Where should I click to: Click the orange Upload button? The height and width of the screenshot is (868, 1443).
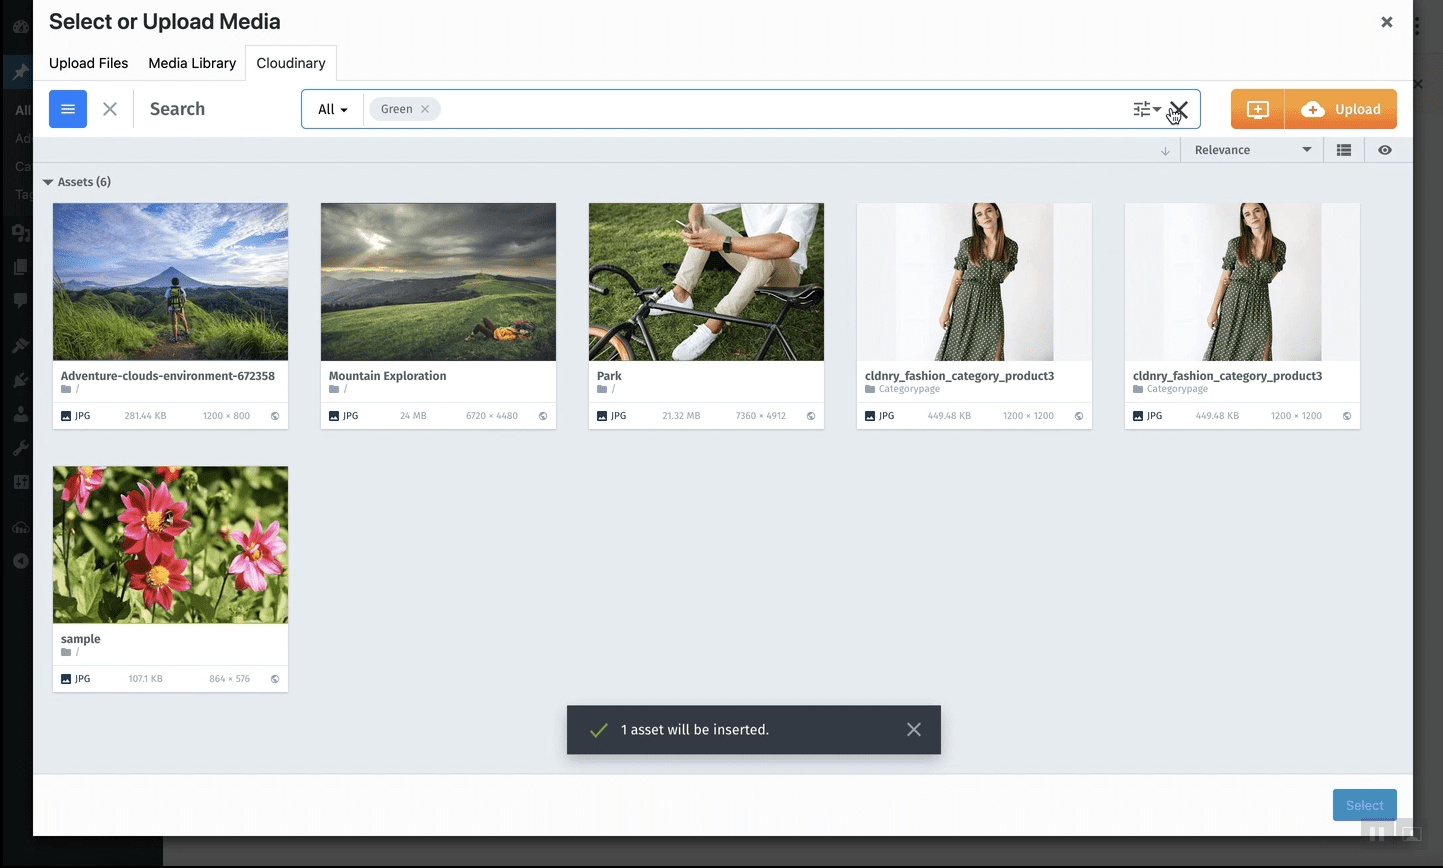[1342, 109]
